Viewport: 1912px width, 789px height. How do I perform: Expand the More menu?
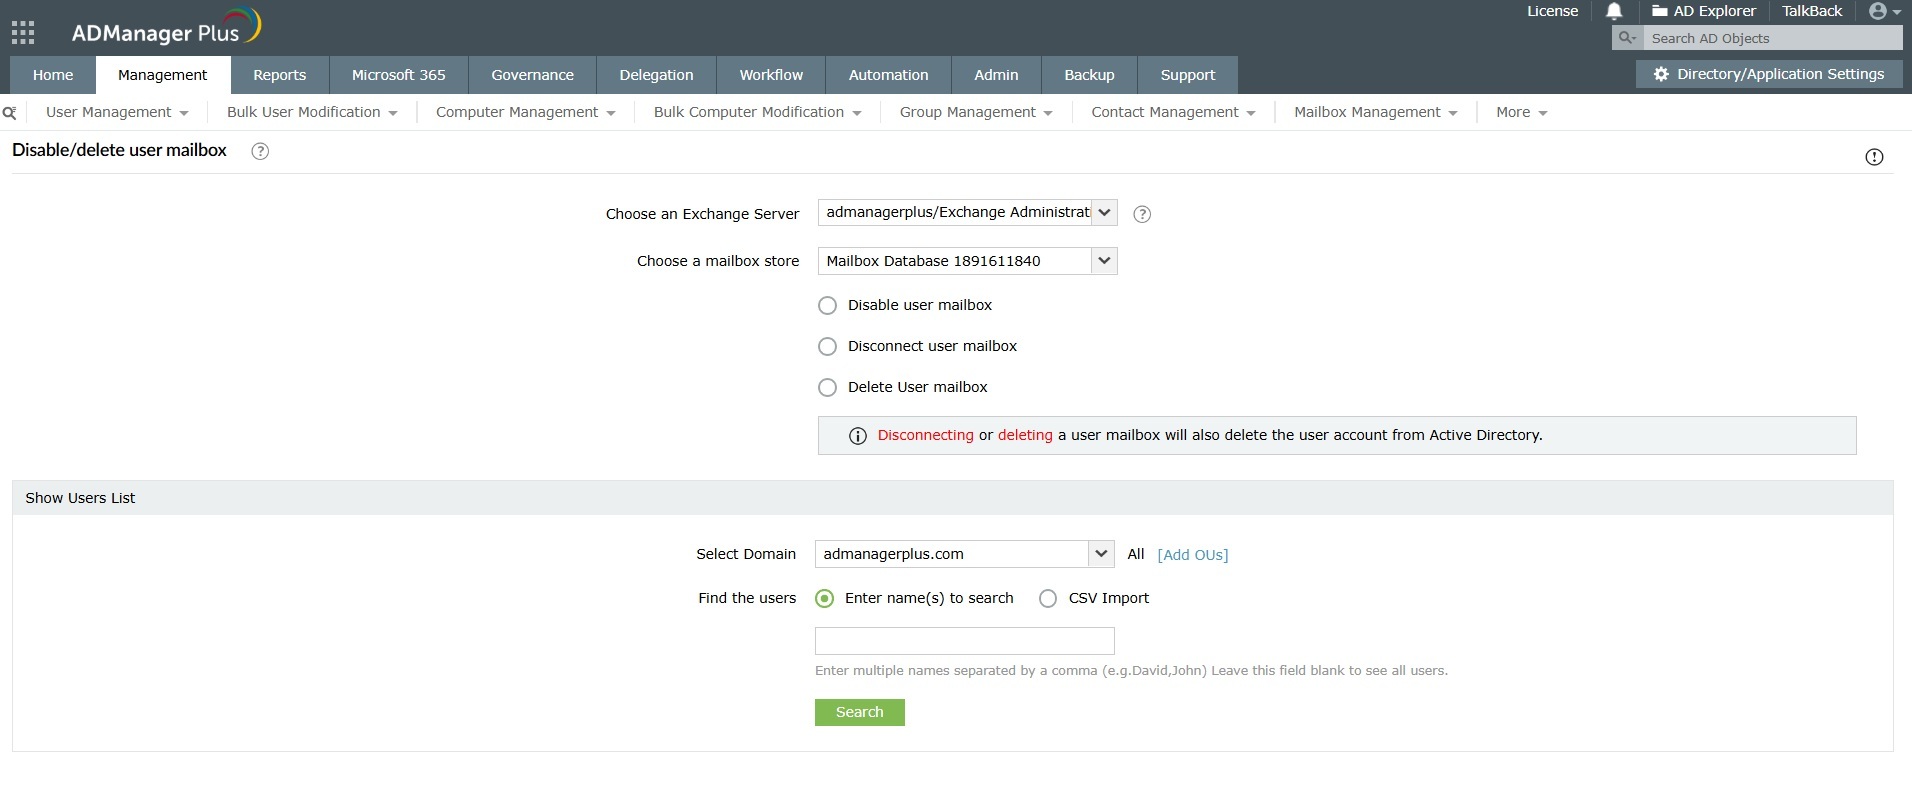click(x=1521, y=112)
